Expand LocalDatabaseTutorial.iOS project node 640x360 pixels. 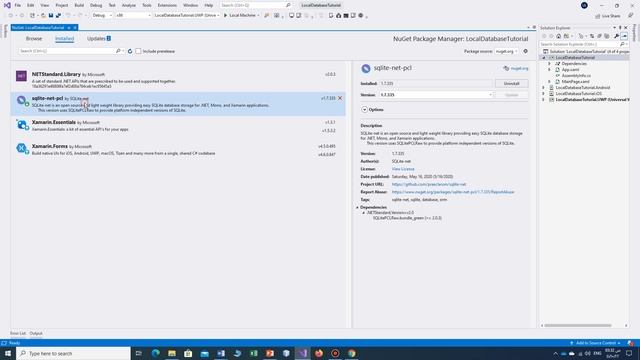point(543,93)
